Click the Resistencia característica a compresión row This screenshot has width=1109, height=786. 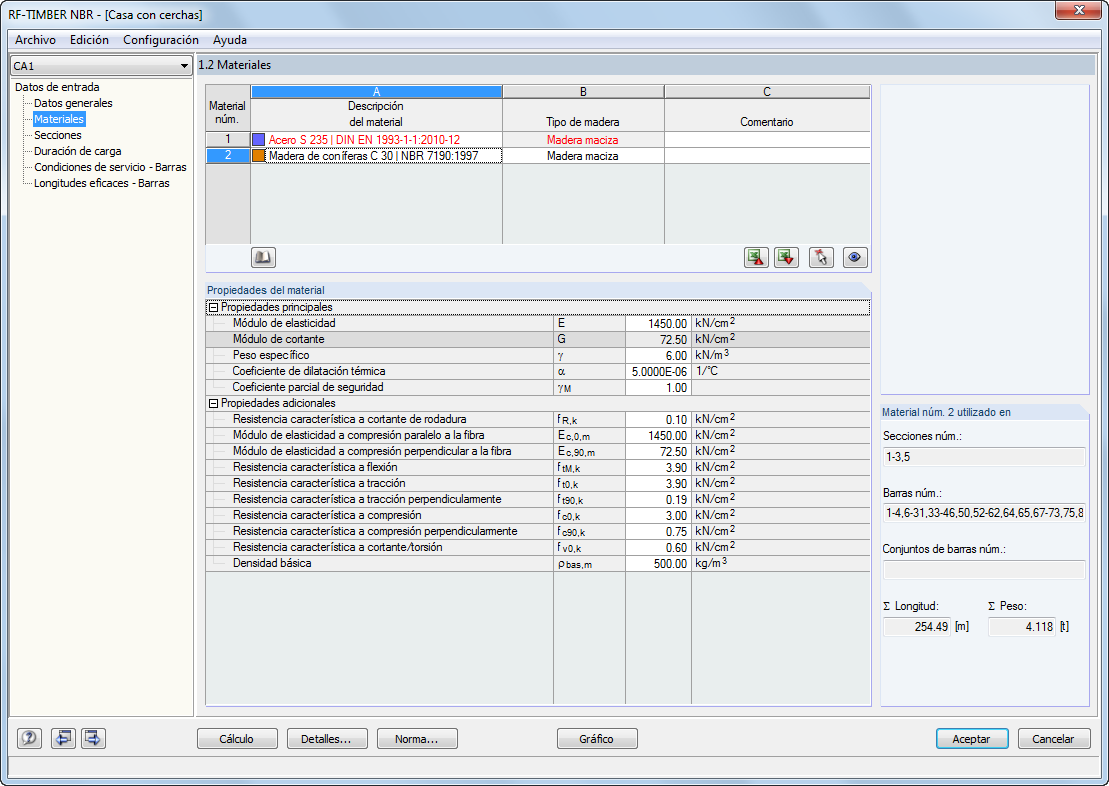[538, 516]
